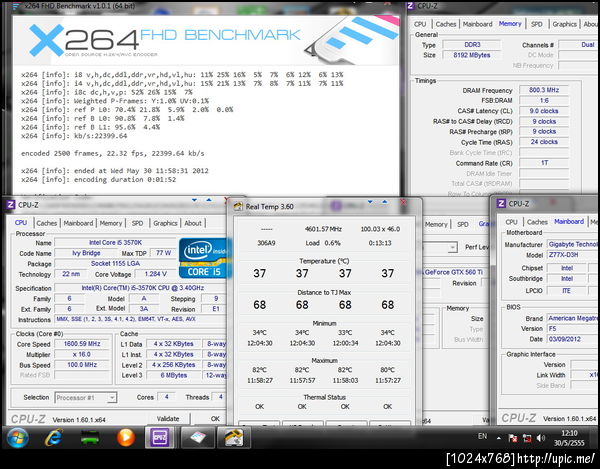Click the DRAM Frequency 800.3 MHz value
600x469 pixels.
tap(544, 90)
